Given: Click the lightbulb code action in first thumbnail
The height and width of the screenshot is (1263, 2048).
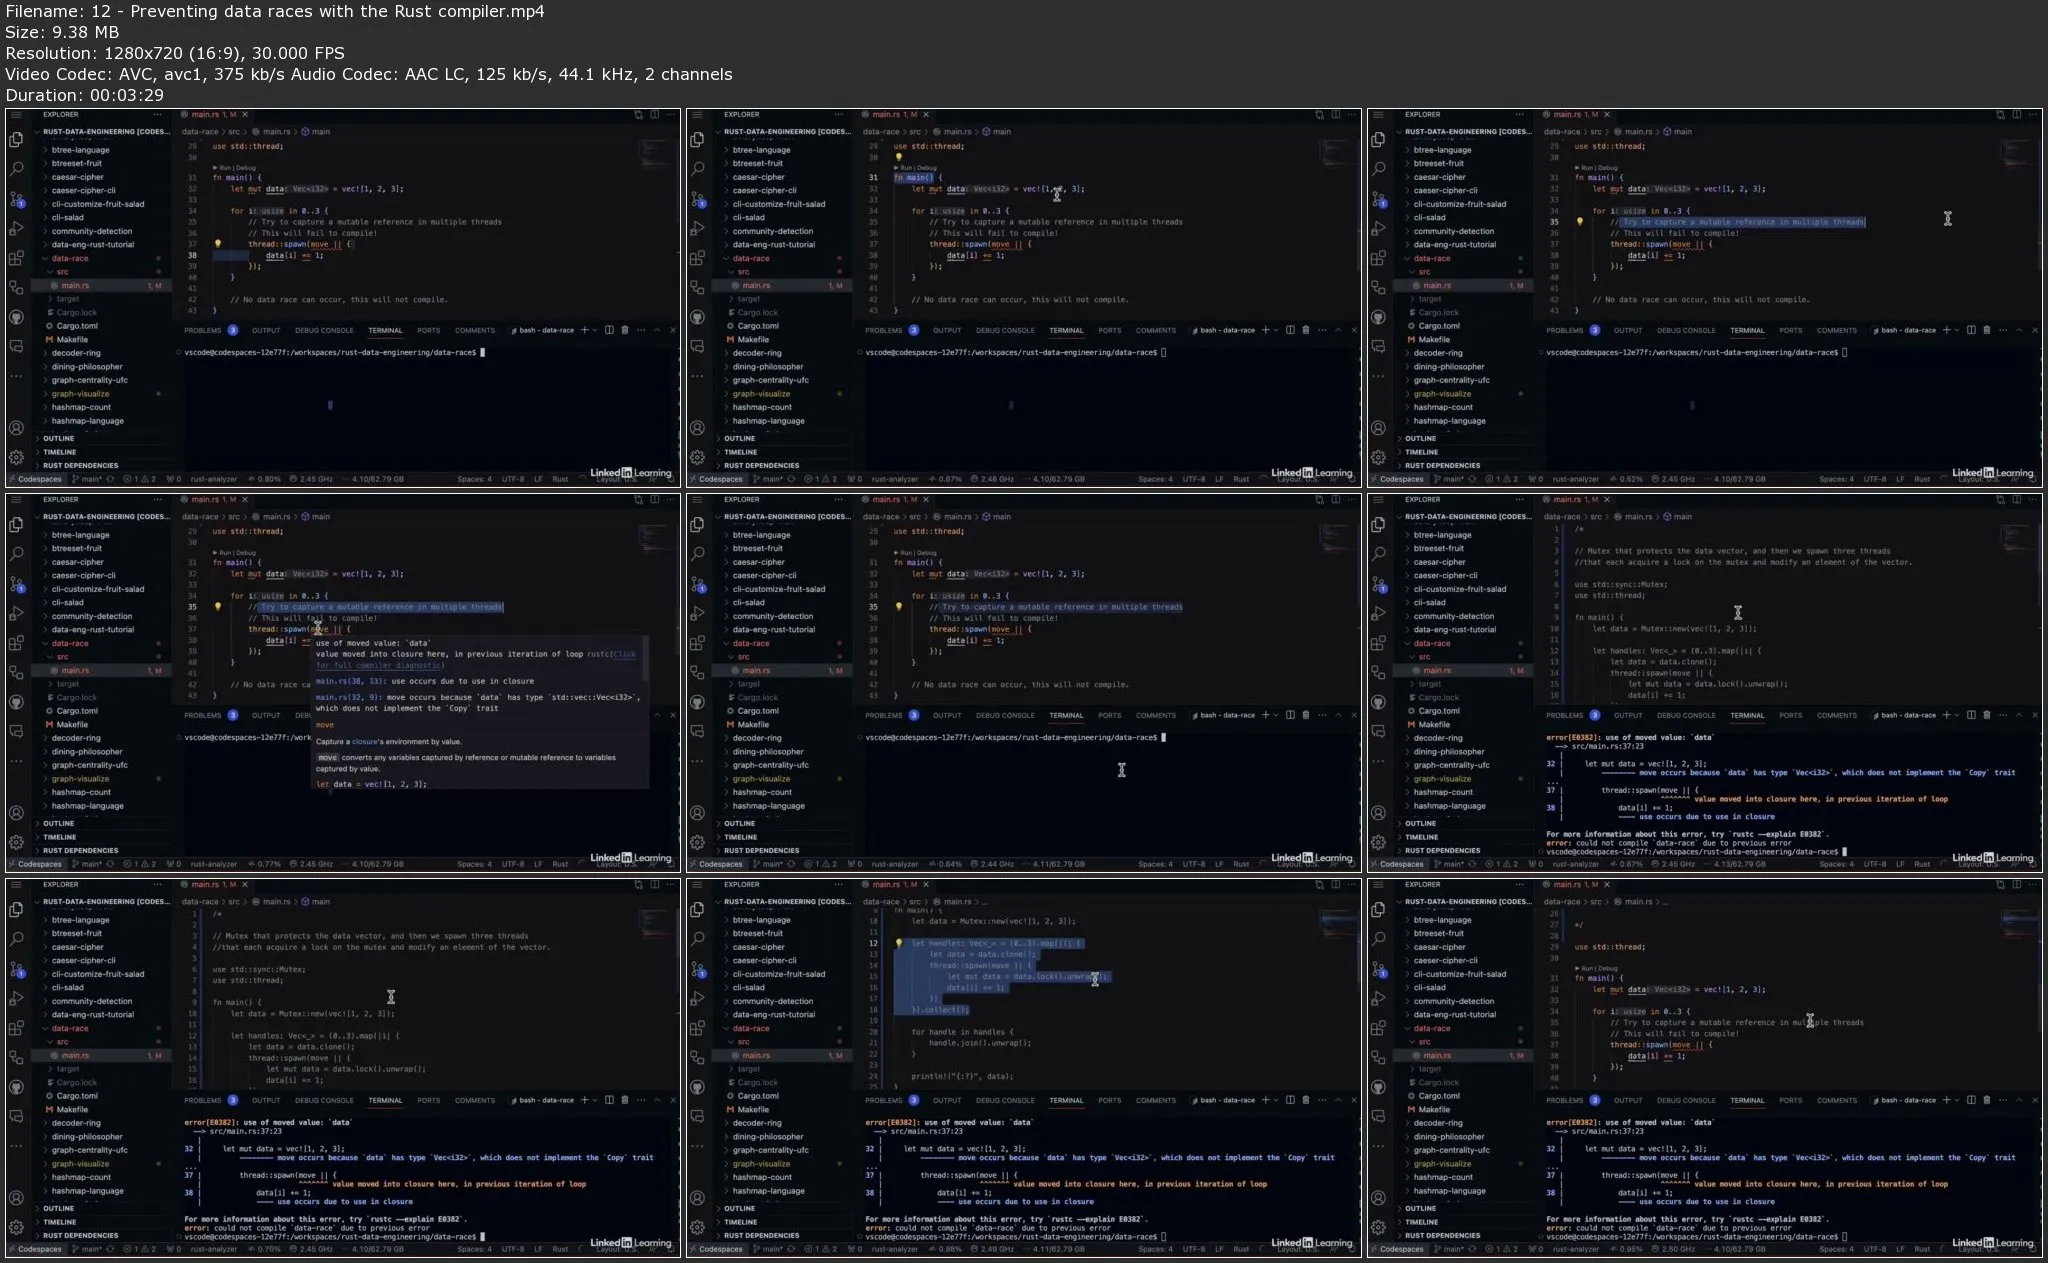Looking at the screenshot, I should (218, 243).
